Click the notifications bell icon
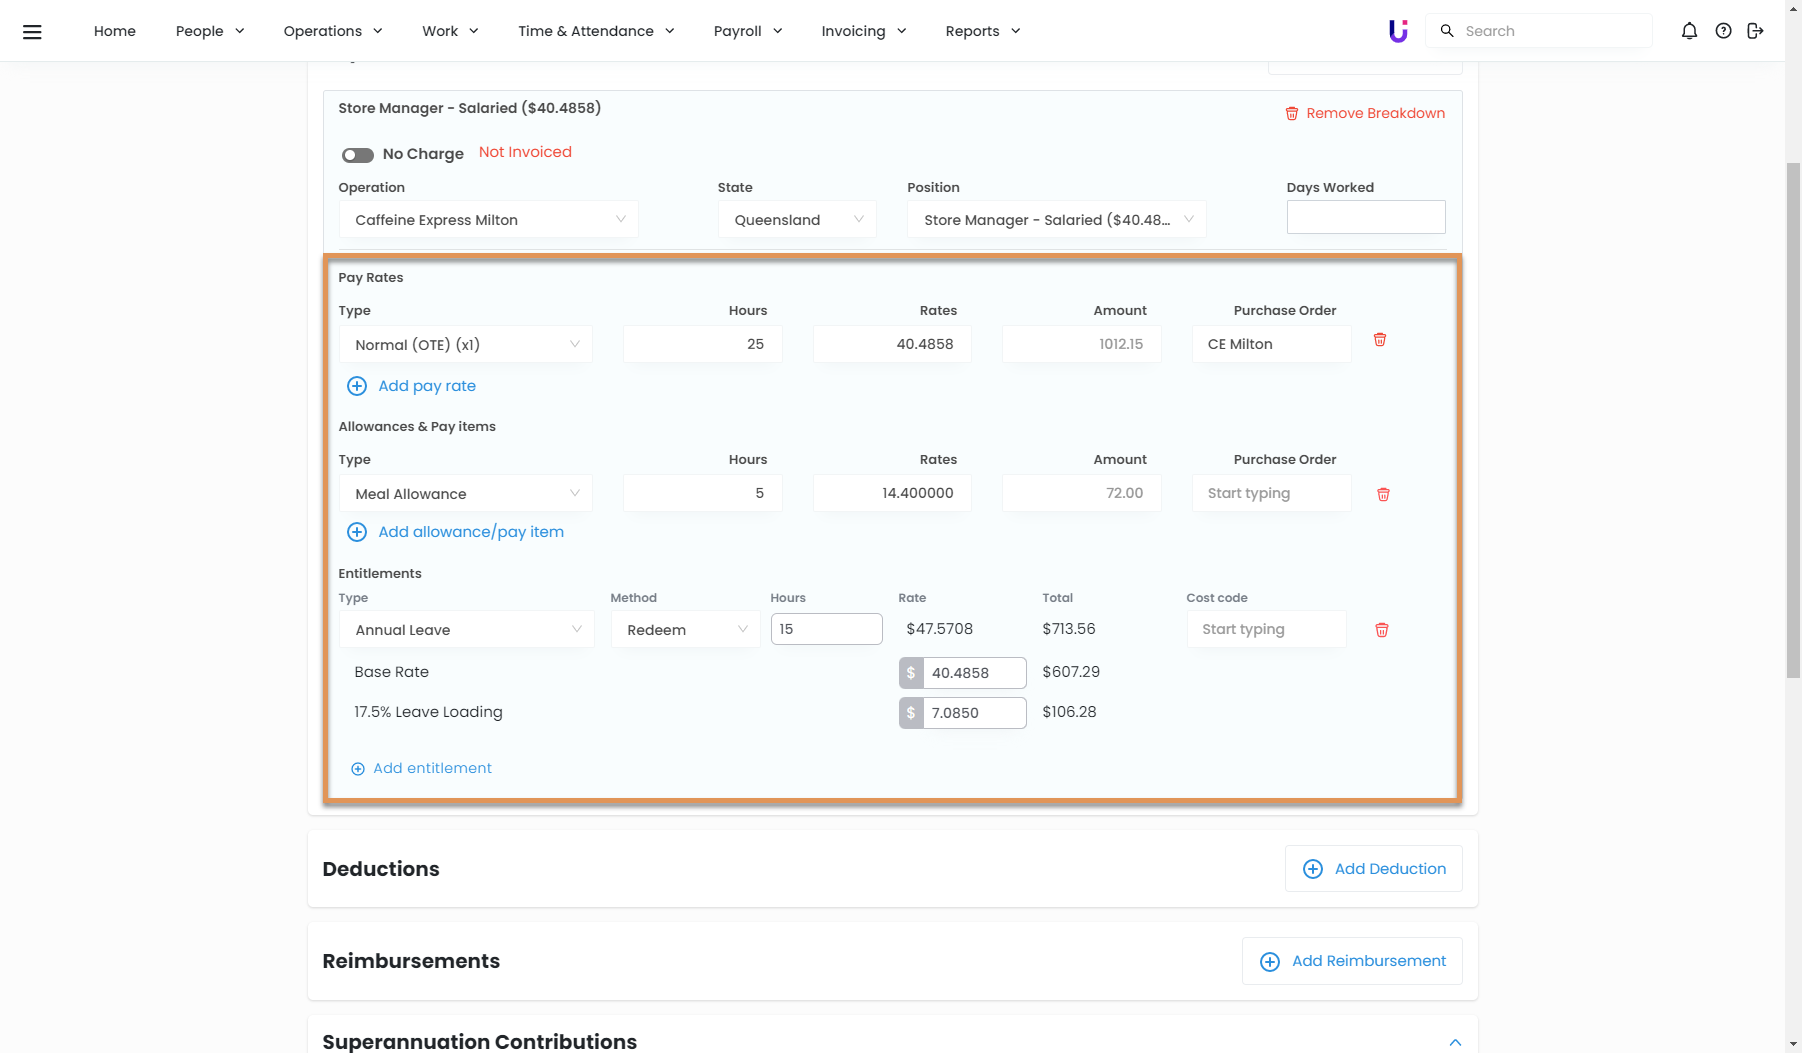 click(x=1689, y=31)
